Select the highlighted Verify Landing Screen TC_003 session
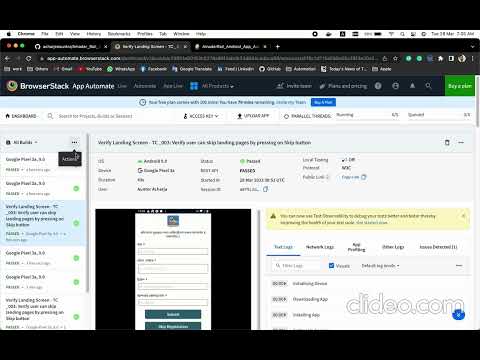The height and width of the screenshot is (360, 480). pos(43,223)
